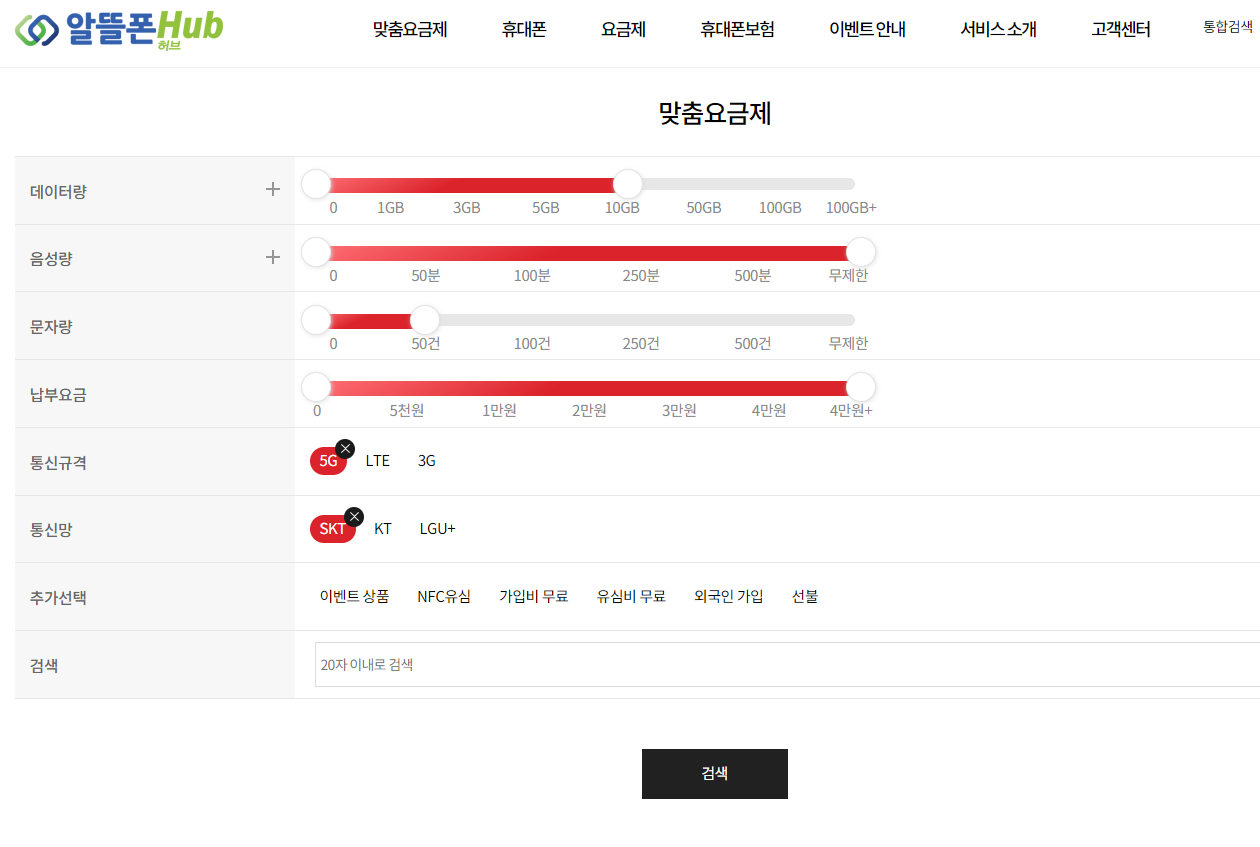Click the 음성량 row label
This screenshot has width=1260, height=847.
point(51,259)
